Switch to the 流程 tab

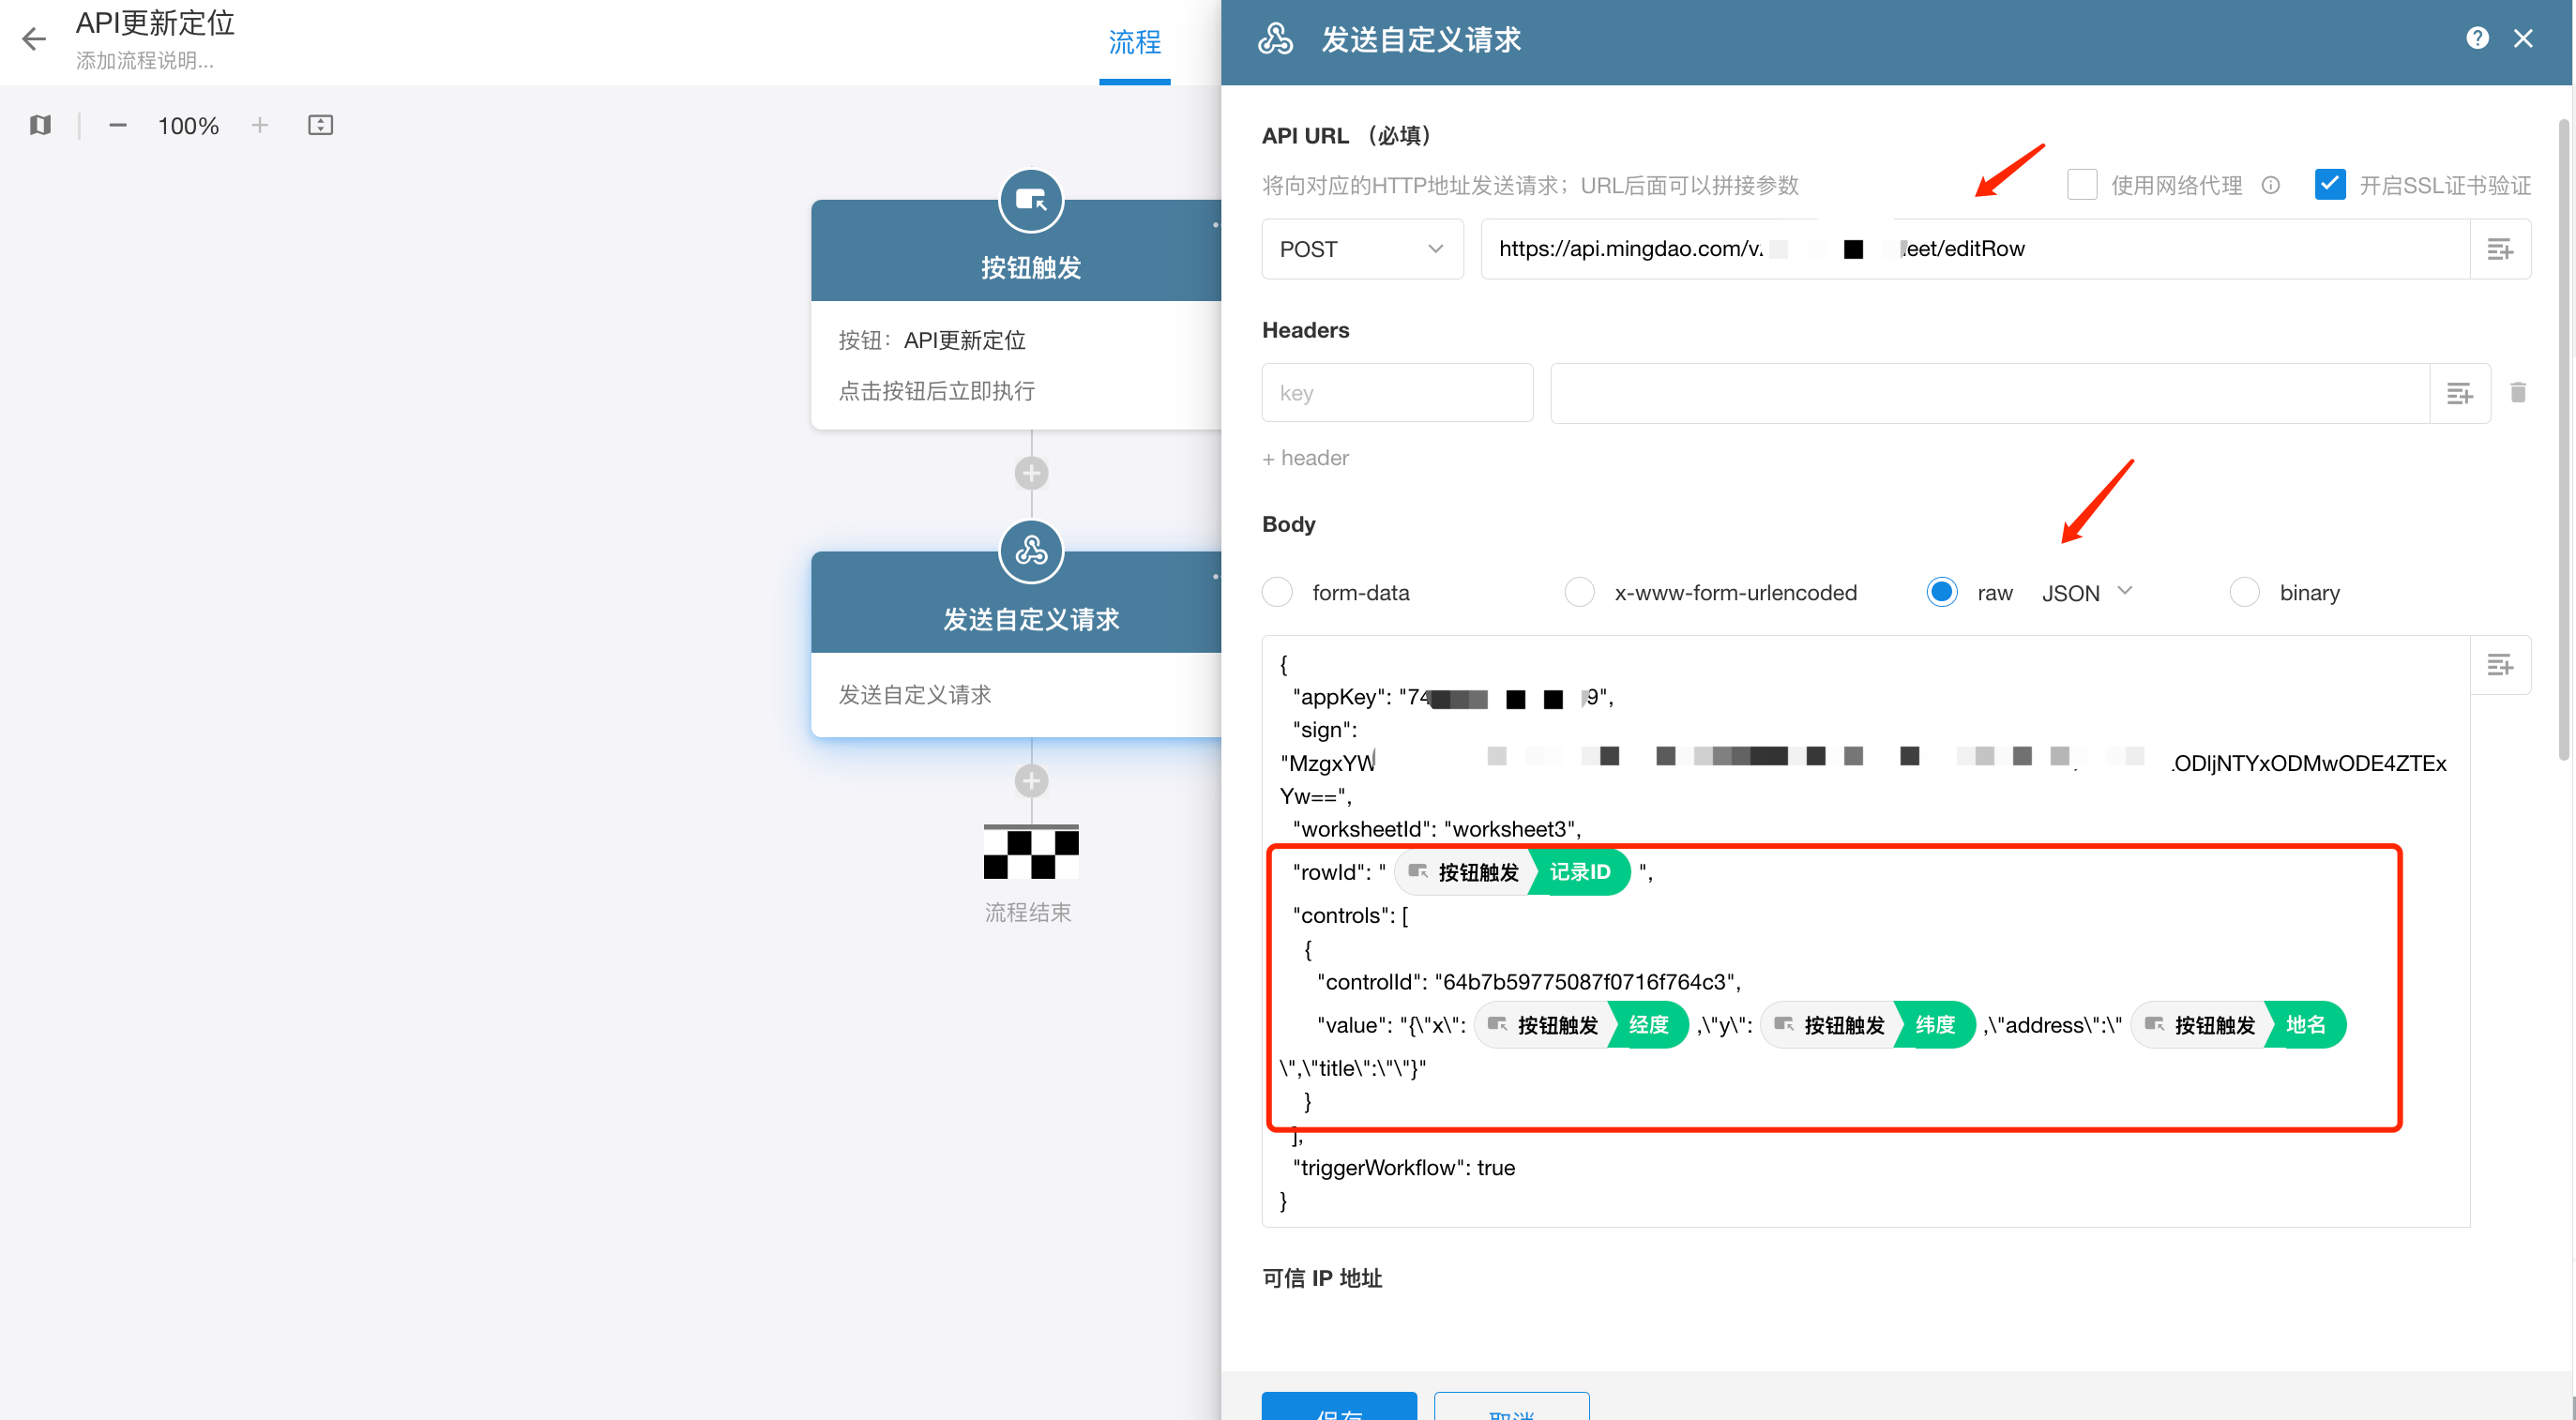[x=1134, y=43]
